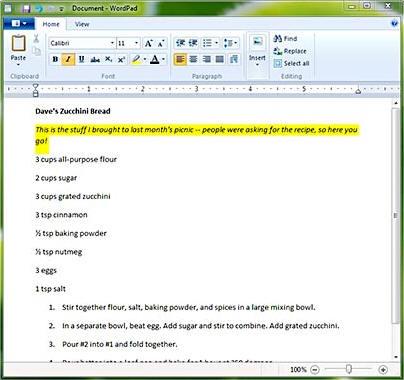This screenshot has width=404, height=380.
Task: Open the WordPad file menu button
Action: tap(19, 24)
